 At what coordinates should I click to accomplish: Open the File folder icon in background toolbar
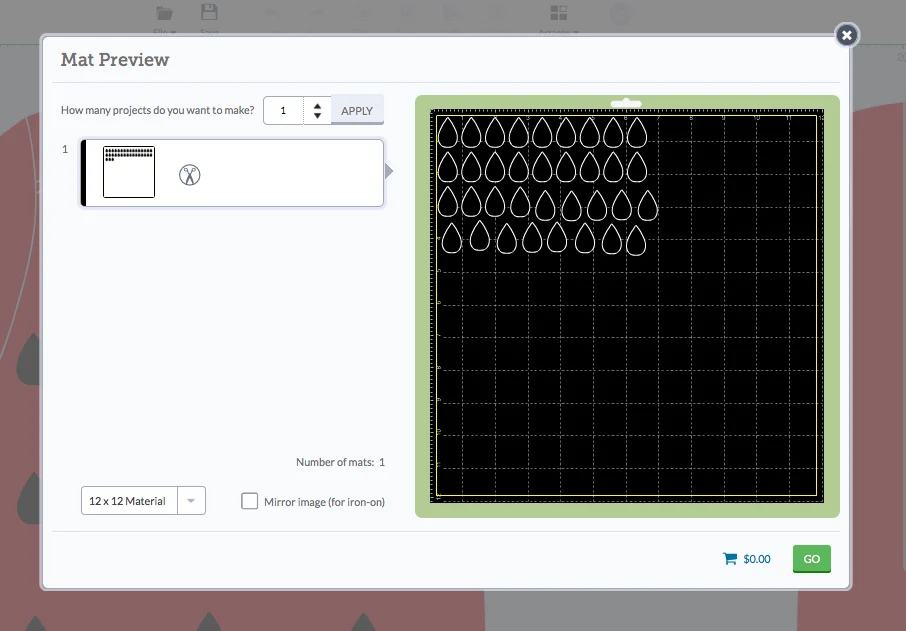click(165, 13)
